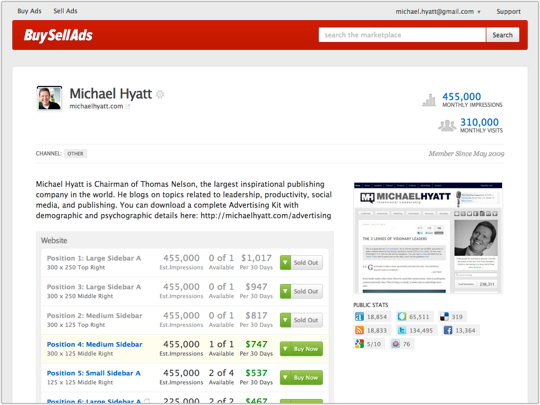Image resolution: width=540 pixels, height=405 pixels.
Task: Click Buy Now for Position 4: Medium Sidebar
Action: coord(306,349)
